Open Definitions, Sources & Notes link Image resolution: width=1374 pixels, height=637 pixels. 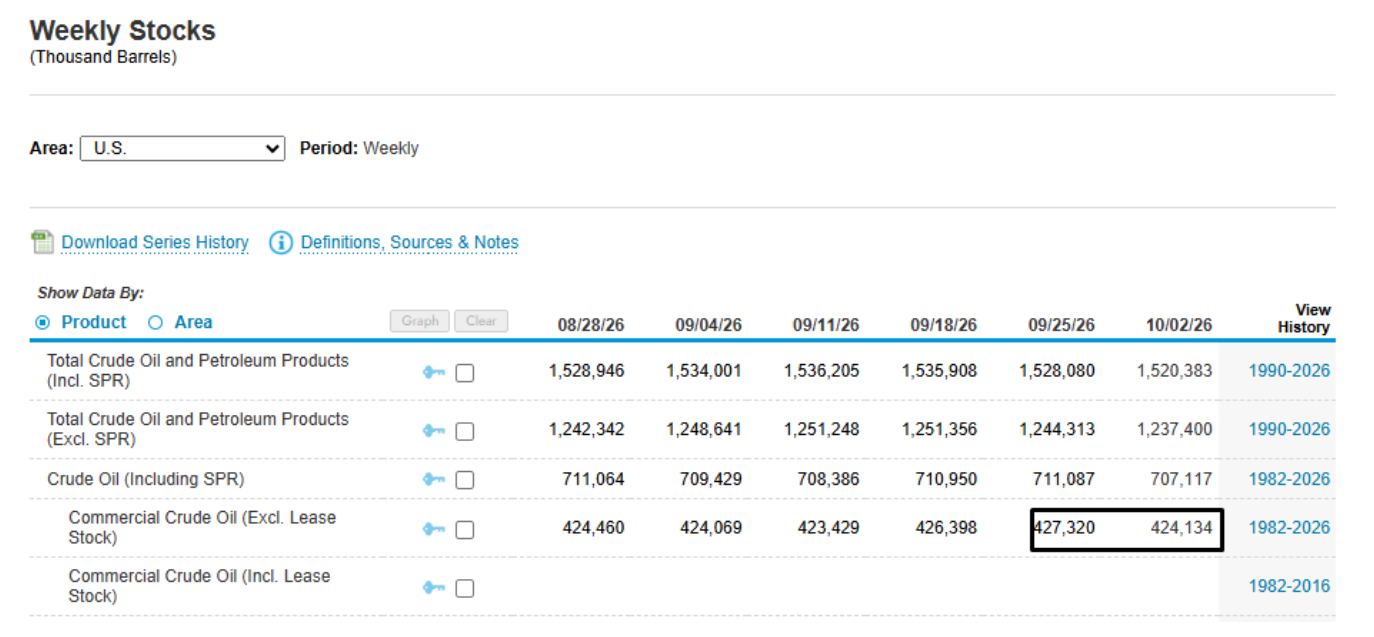410,242
